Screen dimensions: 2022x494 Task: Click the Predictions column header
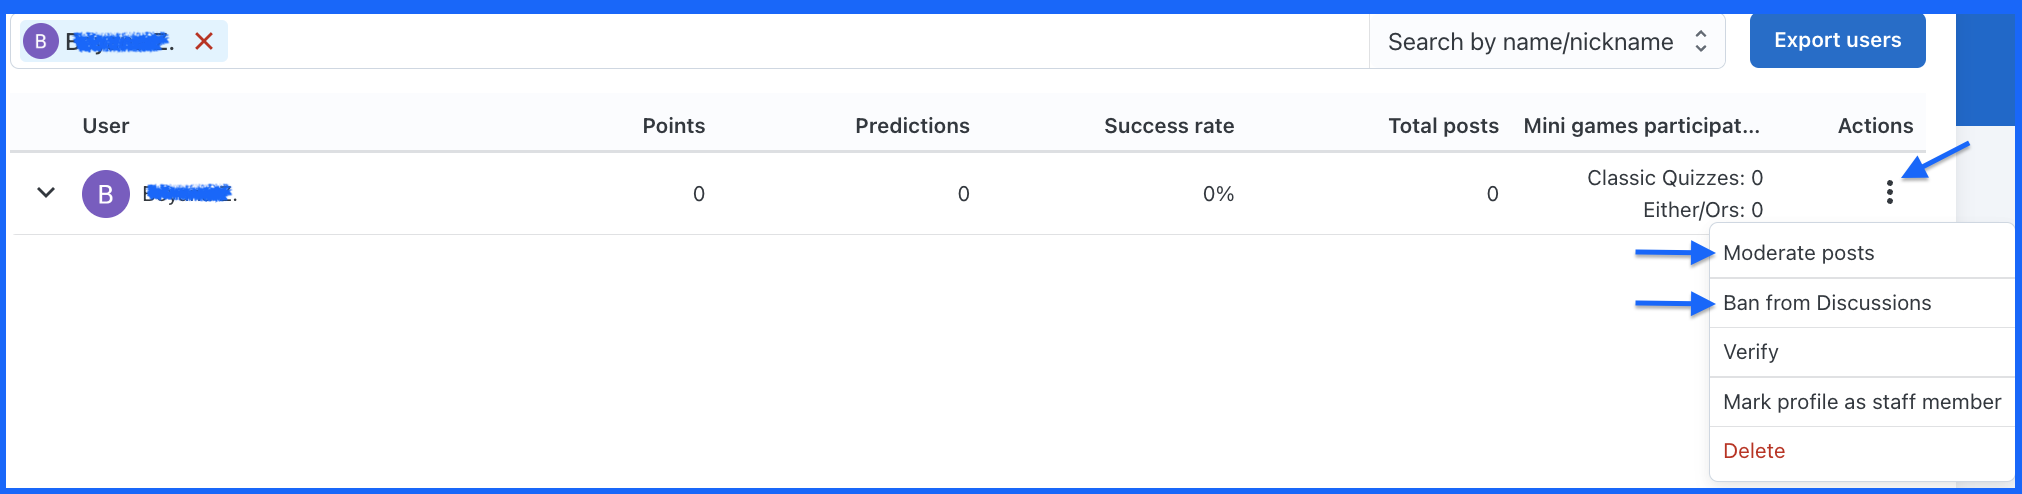[x=912, y=126]
